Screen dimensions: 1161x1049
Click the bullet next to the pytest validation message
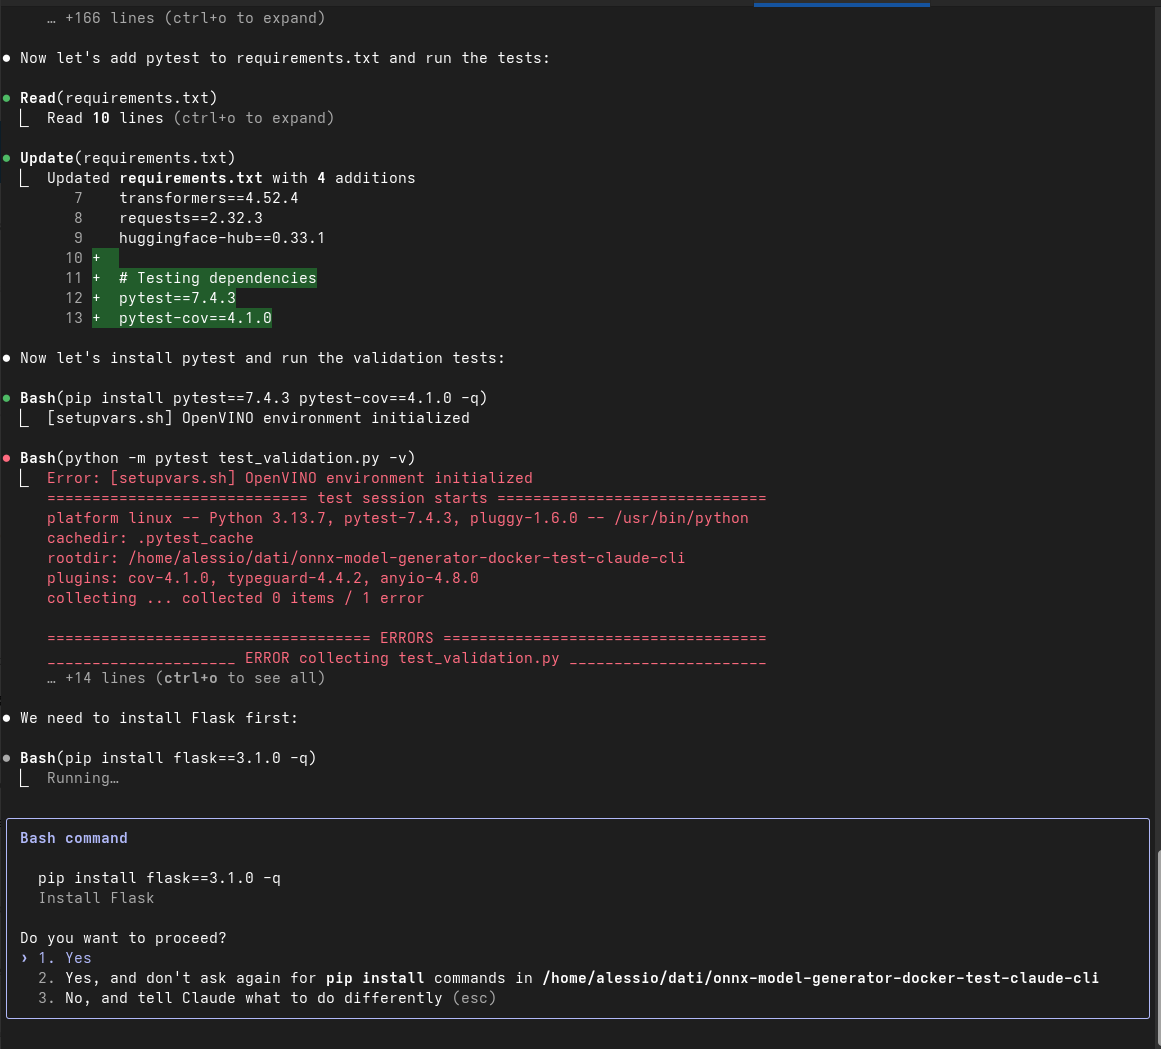pyautogui.click(x=6, y=358)
